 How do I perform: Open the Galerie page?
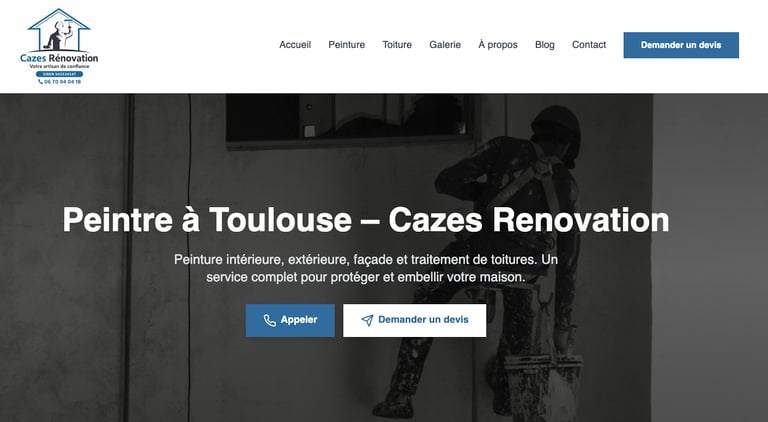445,45
